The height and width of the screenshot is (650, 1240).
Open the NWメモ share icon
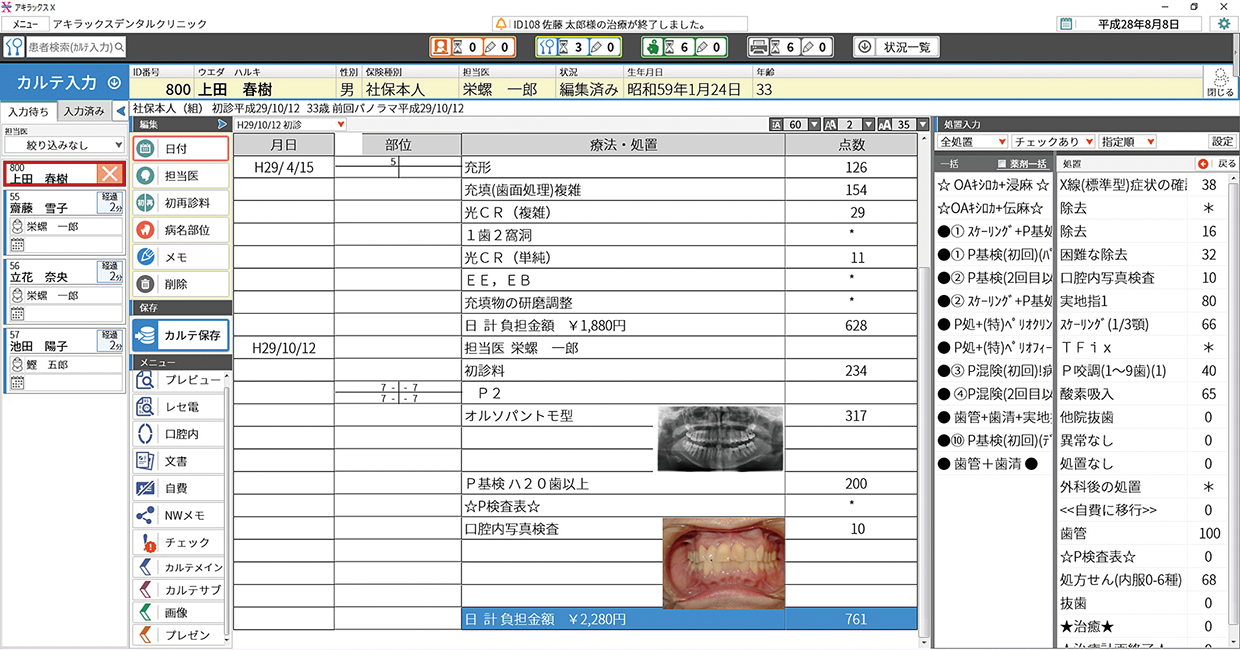point(146,515)
